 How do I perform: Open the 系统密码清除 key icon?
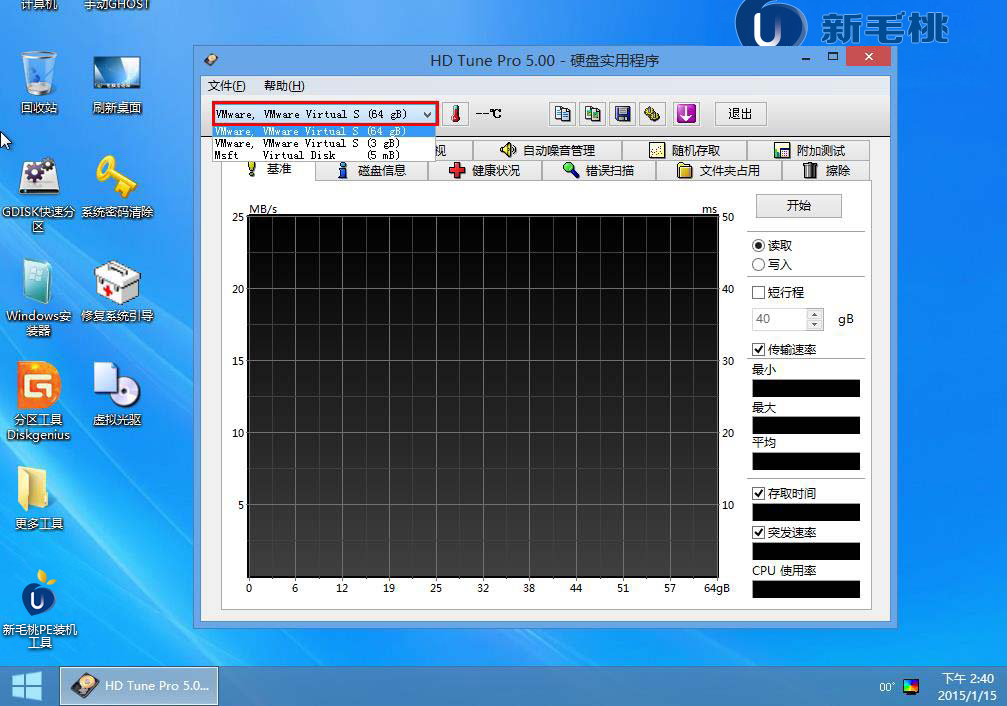pyautogui.click(x=117, y=187)
